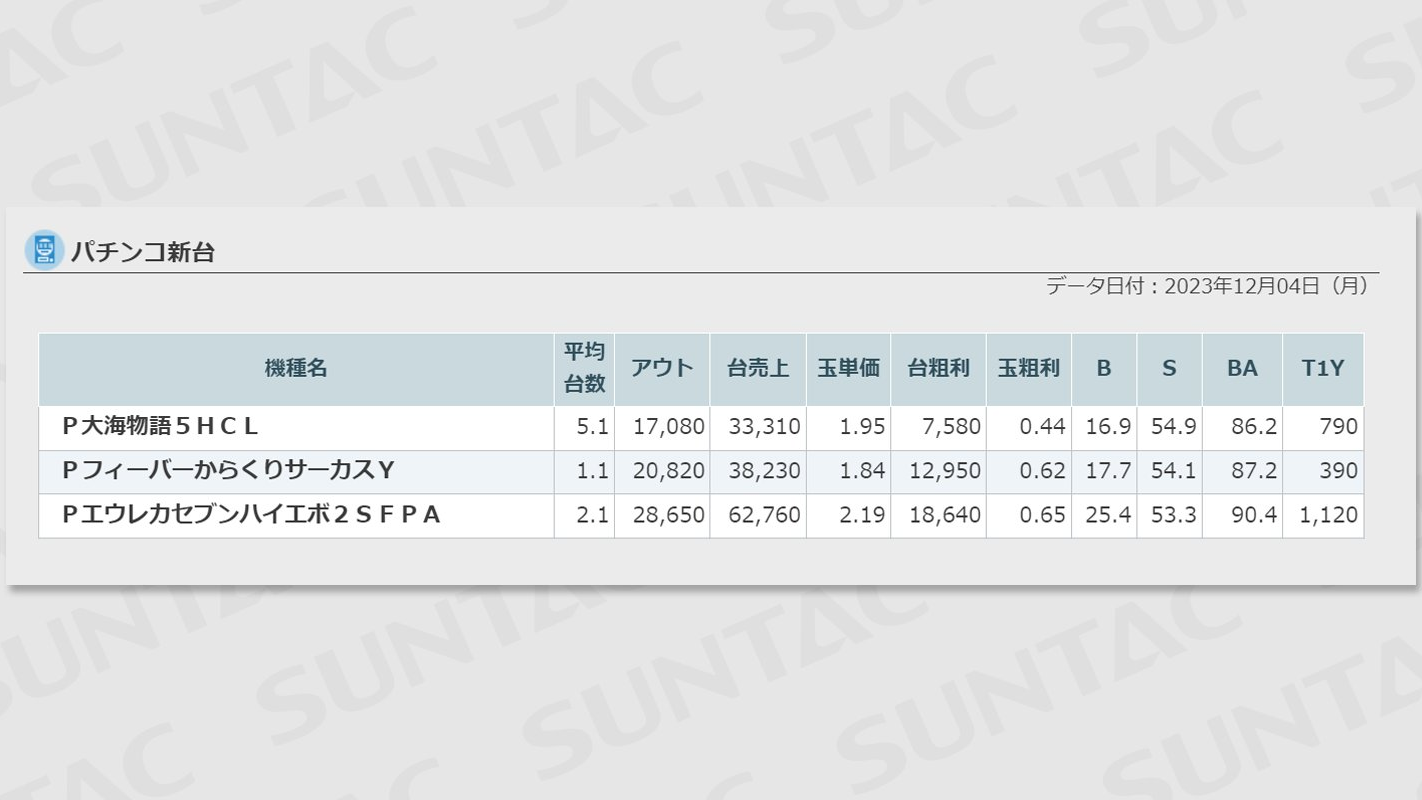Click the パチンコ新台 section title

(142, 252)
